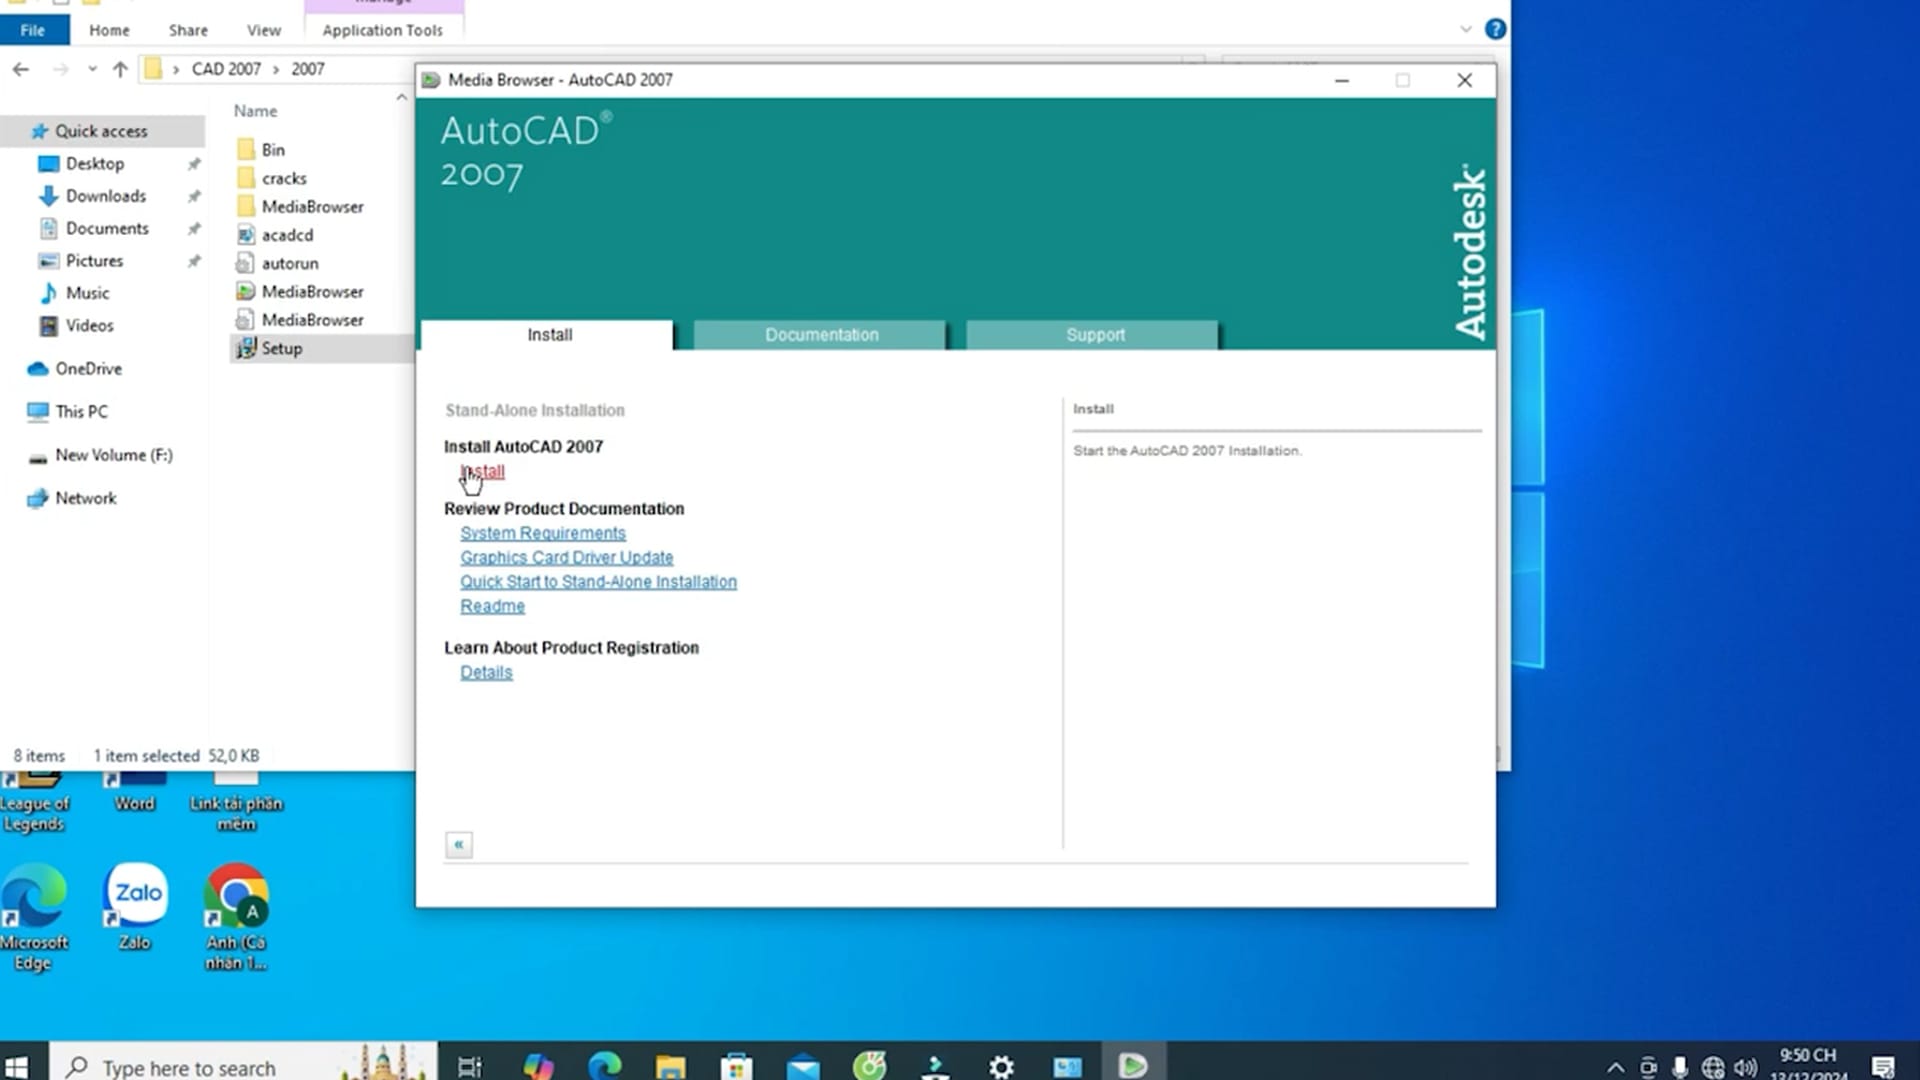
Task: Switch to the Documentation tab
Action: [820, 335]
